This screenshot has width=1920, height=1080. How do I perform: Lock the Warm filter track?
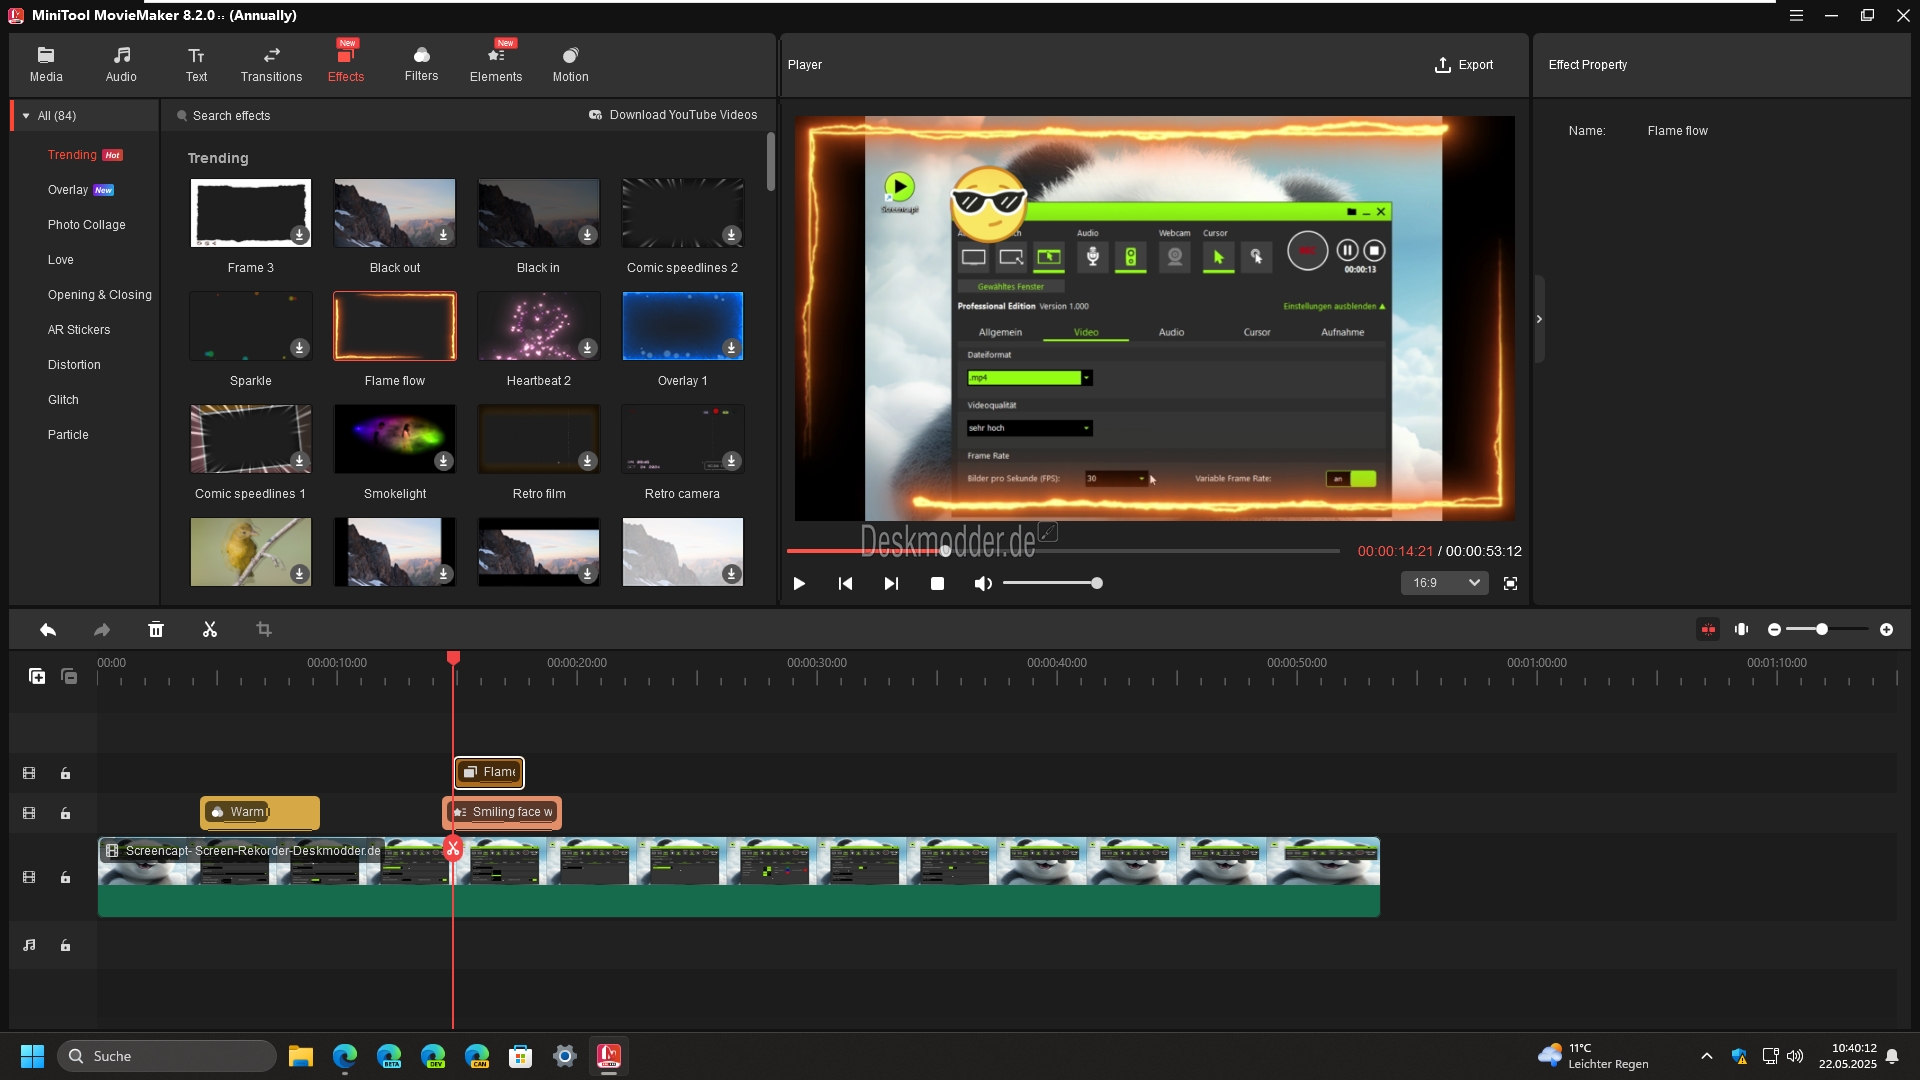[65, 814]
